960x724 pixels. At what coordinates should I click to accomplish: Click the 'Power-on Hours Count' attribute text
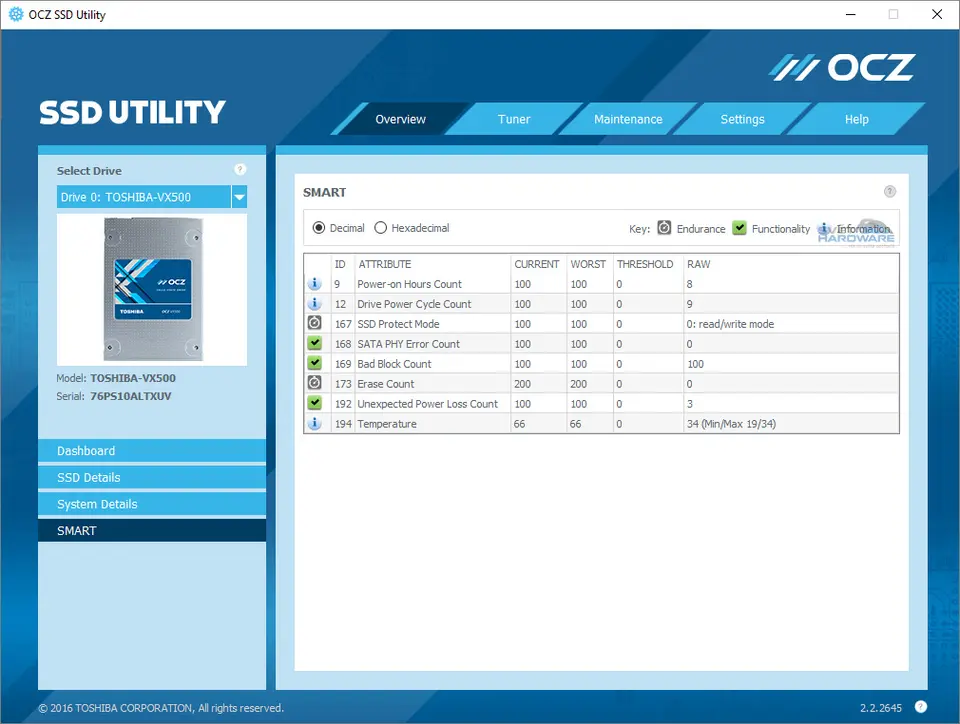pyautogui.click(x=410, y=284)
